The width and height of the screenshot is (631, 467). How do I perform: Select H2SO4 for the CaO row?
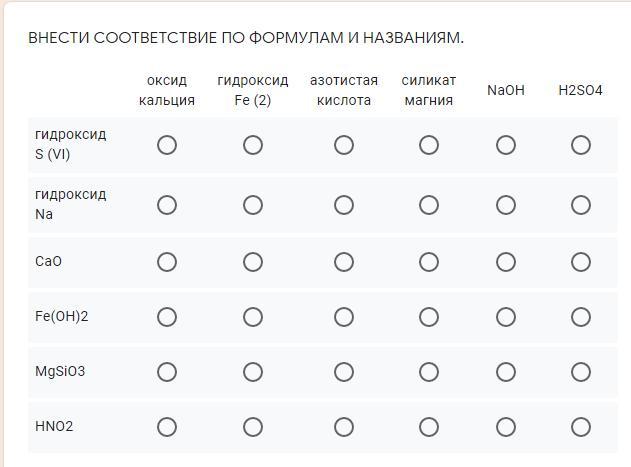coord(581,262)
